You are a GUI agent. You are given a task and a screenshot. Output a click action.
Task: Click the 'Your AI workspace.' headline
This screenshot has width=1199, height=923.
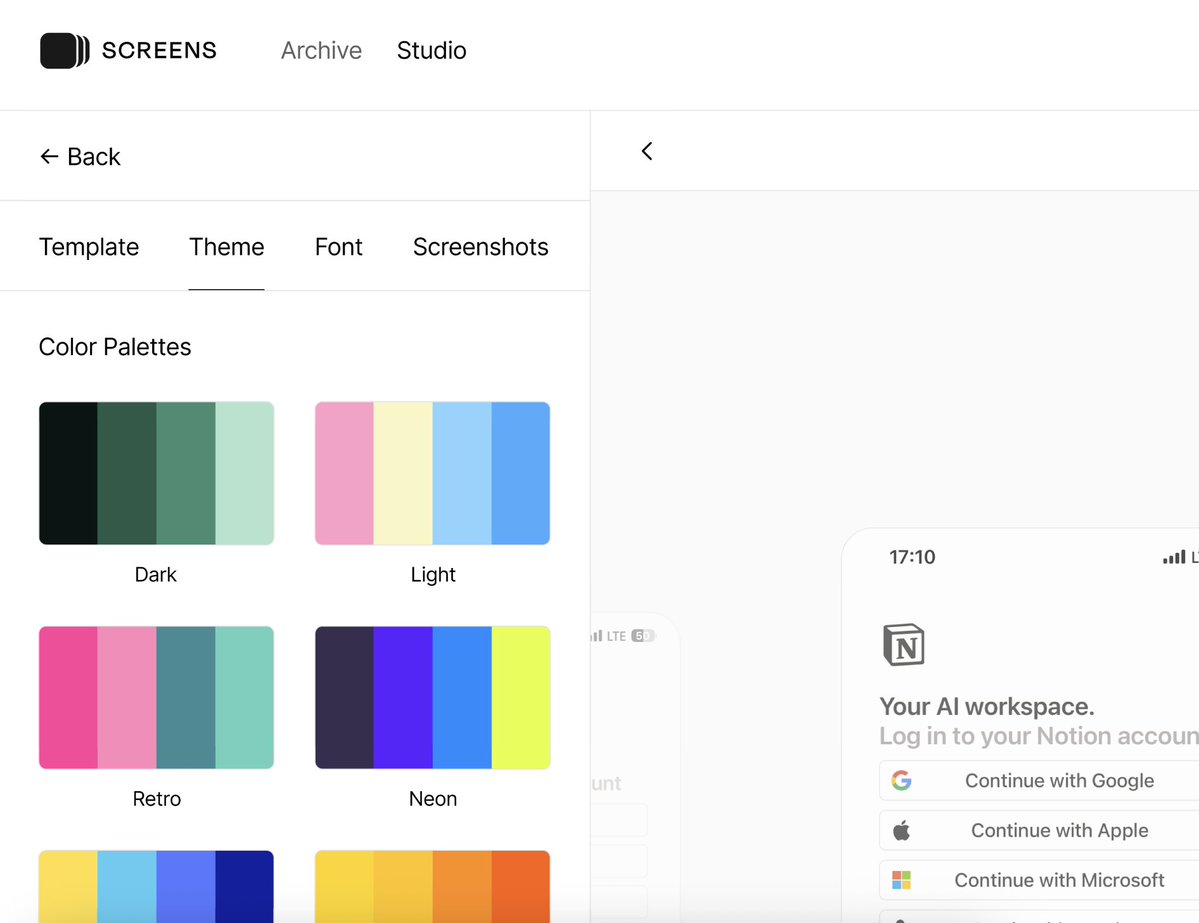pyautogui.click(x=986, y=707)
